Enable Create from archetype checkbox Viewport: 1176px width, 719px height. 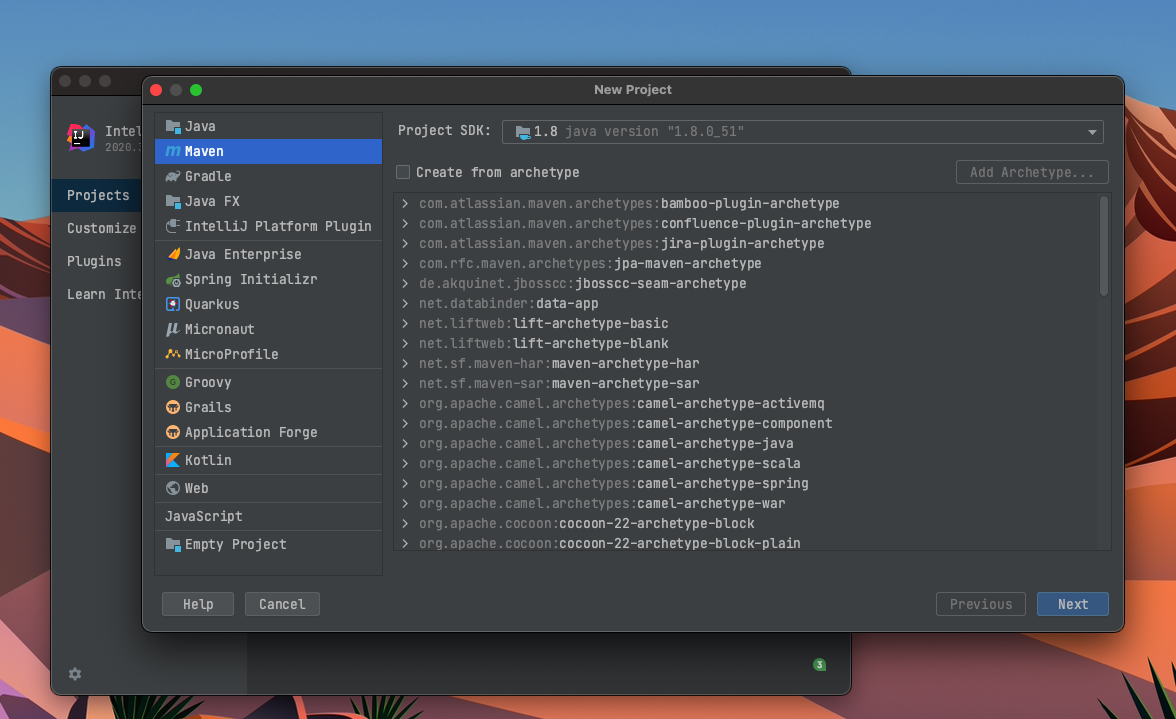[404, 172]
